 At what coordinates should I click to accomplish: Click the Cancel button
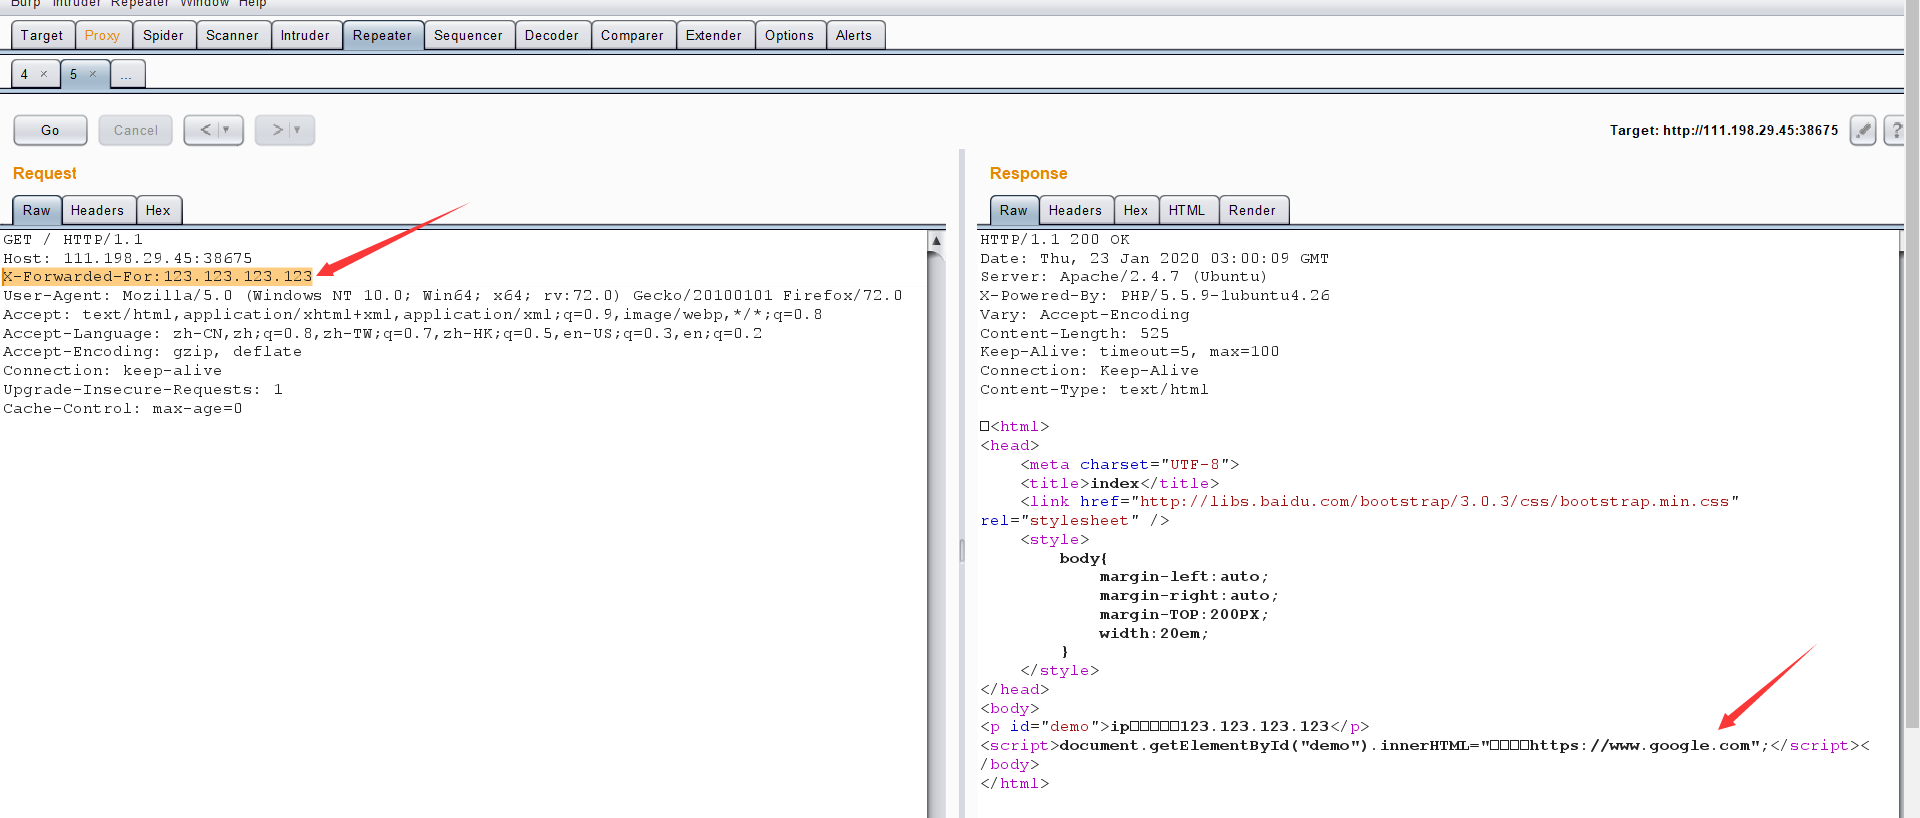tap(135, 130)
